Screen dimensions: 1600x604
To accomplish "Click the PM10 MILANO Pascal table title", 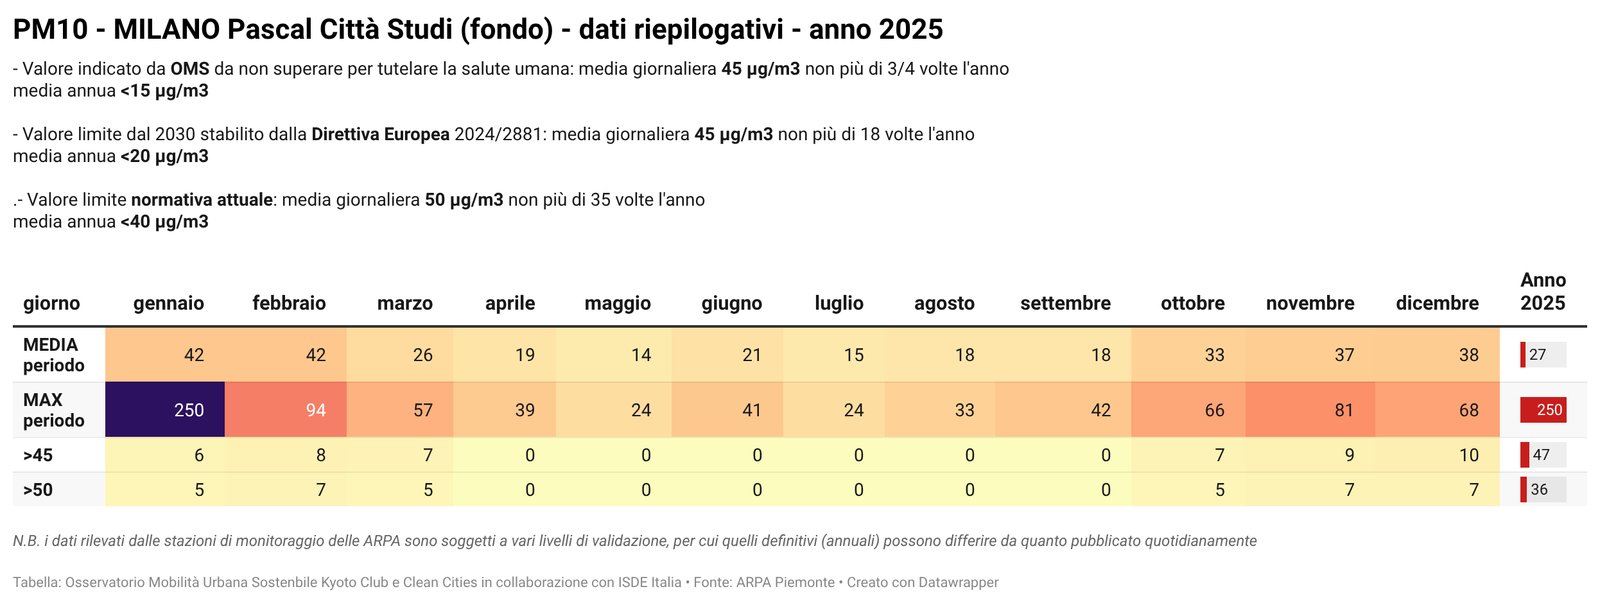I will click(x=478, y=30).
